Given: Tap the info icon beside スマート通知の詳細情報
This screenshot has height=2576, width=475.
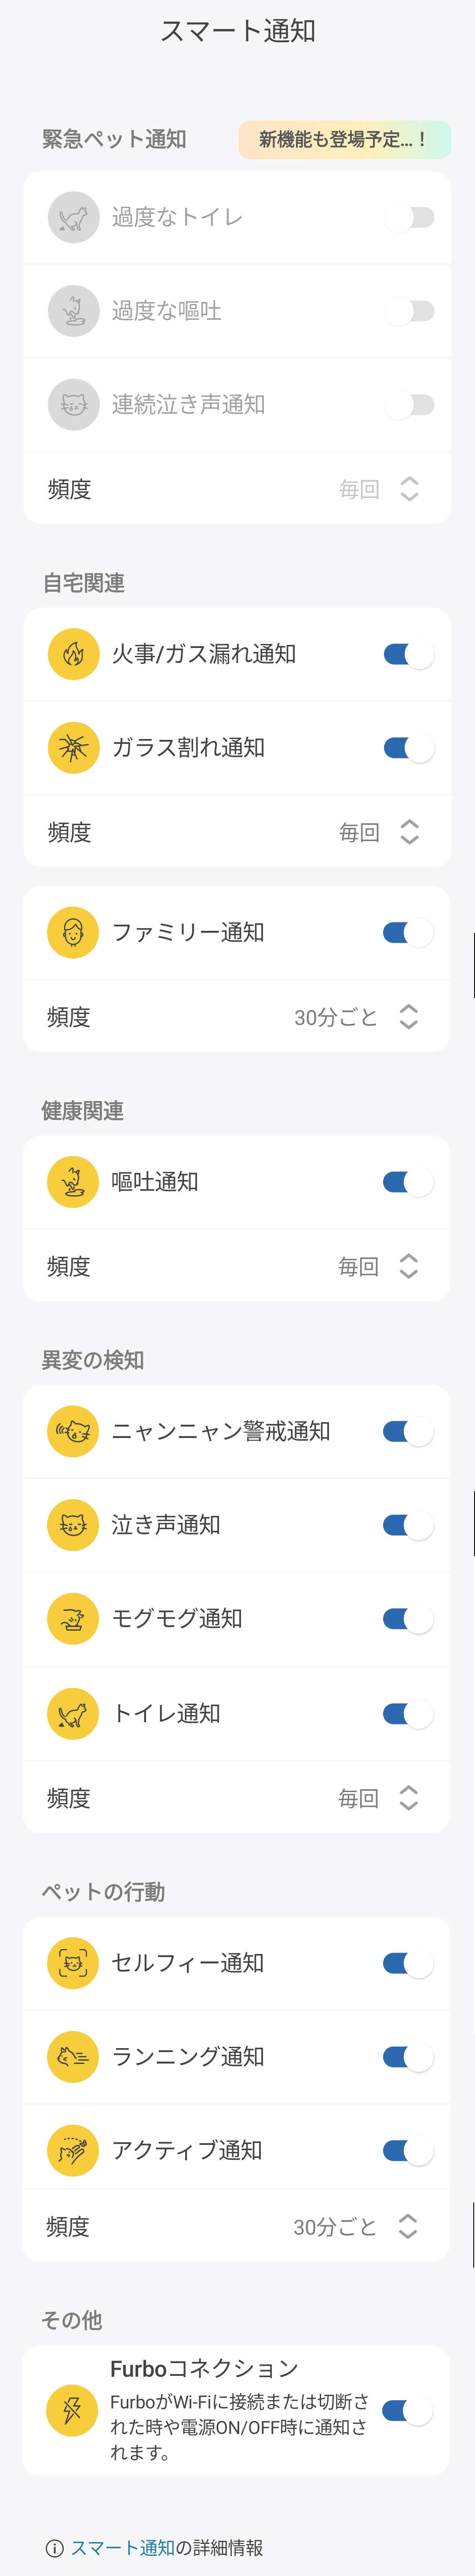Looking at the screenshot, I should tap(55, 2548).
